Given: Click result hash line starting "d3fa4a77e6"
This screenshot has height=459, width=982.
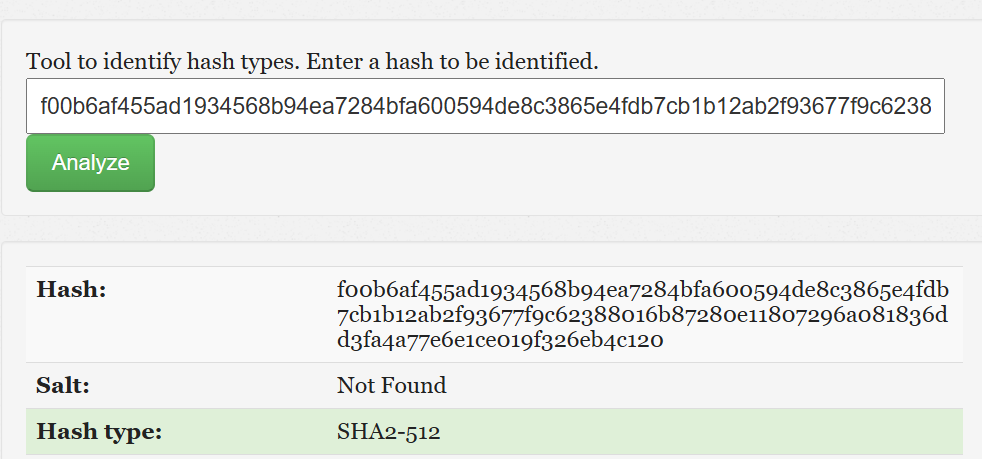Looking at the screenshot, I should [x=500, y=341].
